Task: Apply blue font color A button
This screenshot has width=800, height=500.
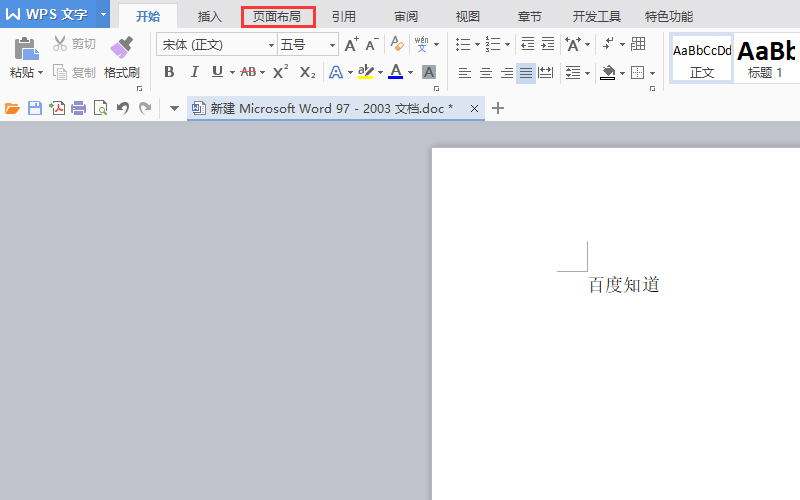Action: 395,72
